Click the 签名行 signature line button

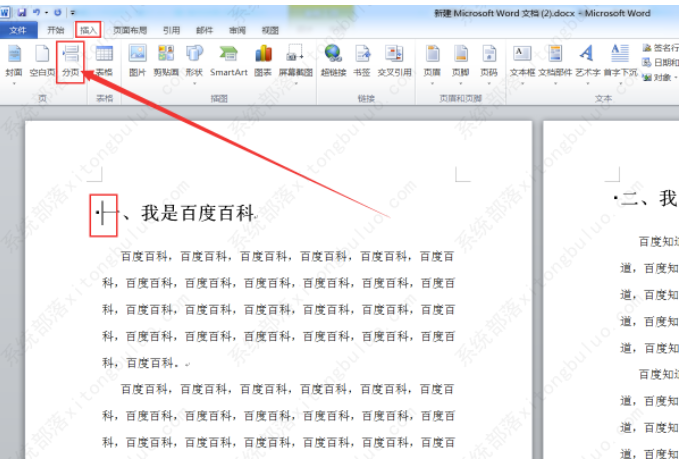click(x=660, y=48)
